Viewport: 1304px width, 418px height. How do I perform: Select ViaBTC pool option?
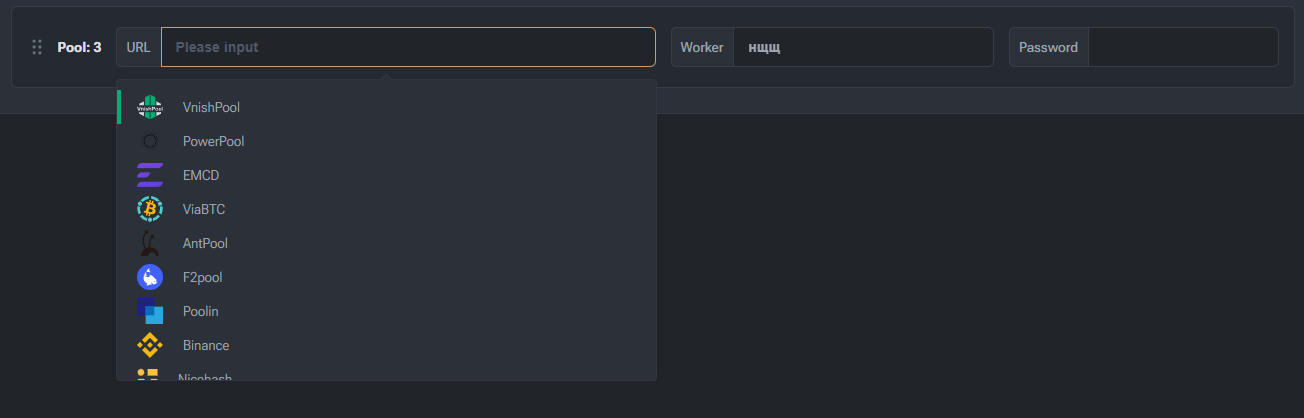pyautogui.click(x=386, y=209)
